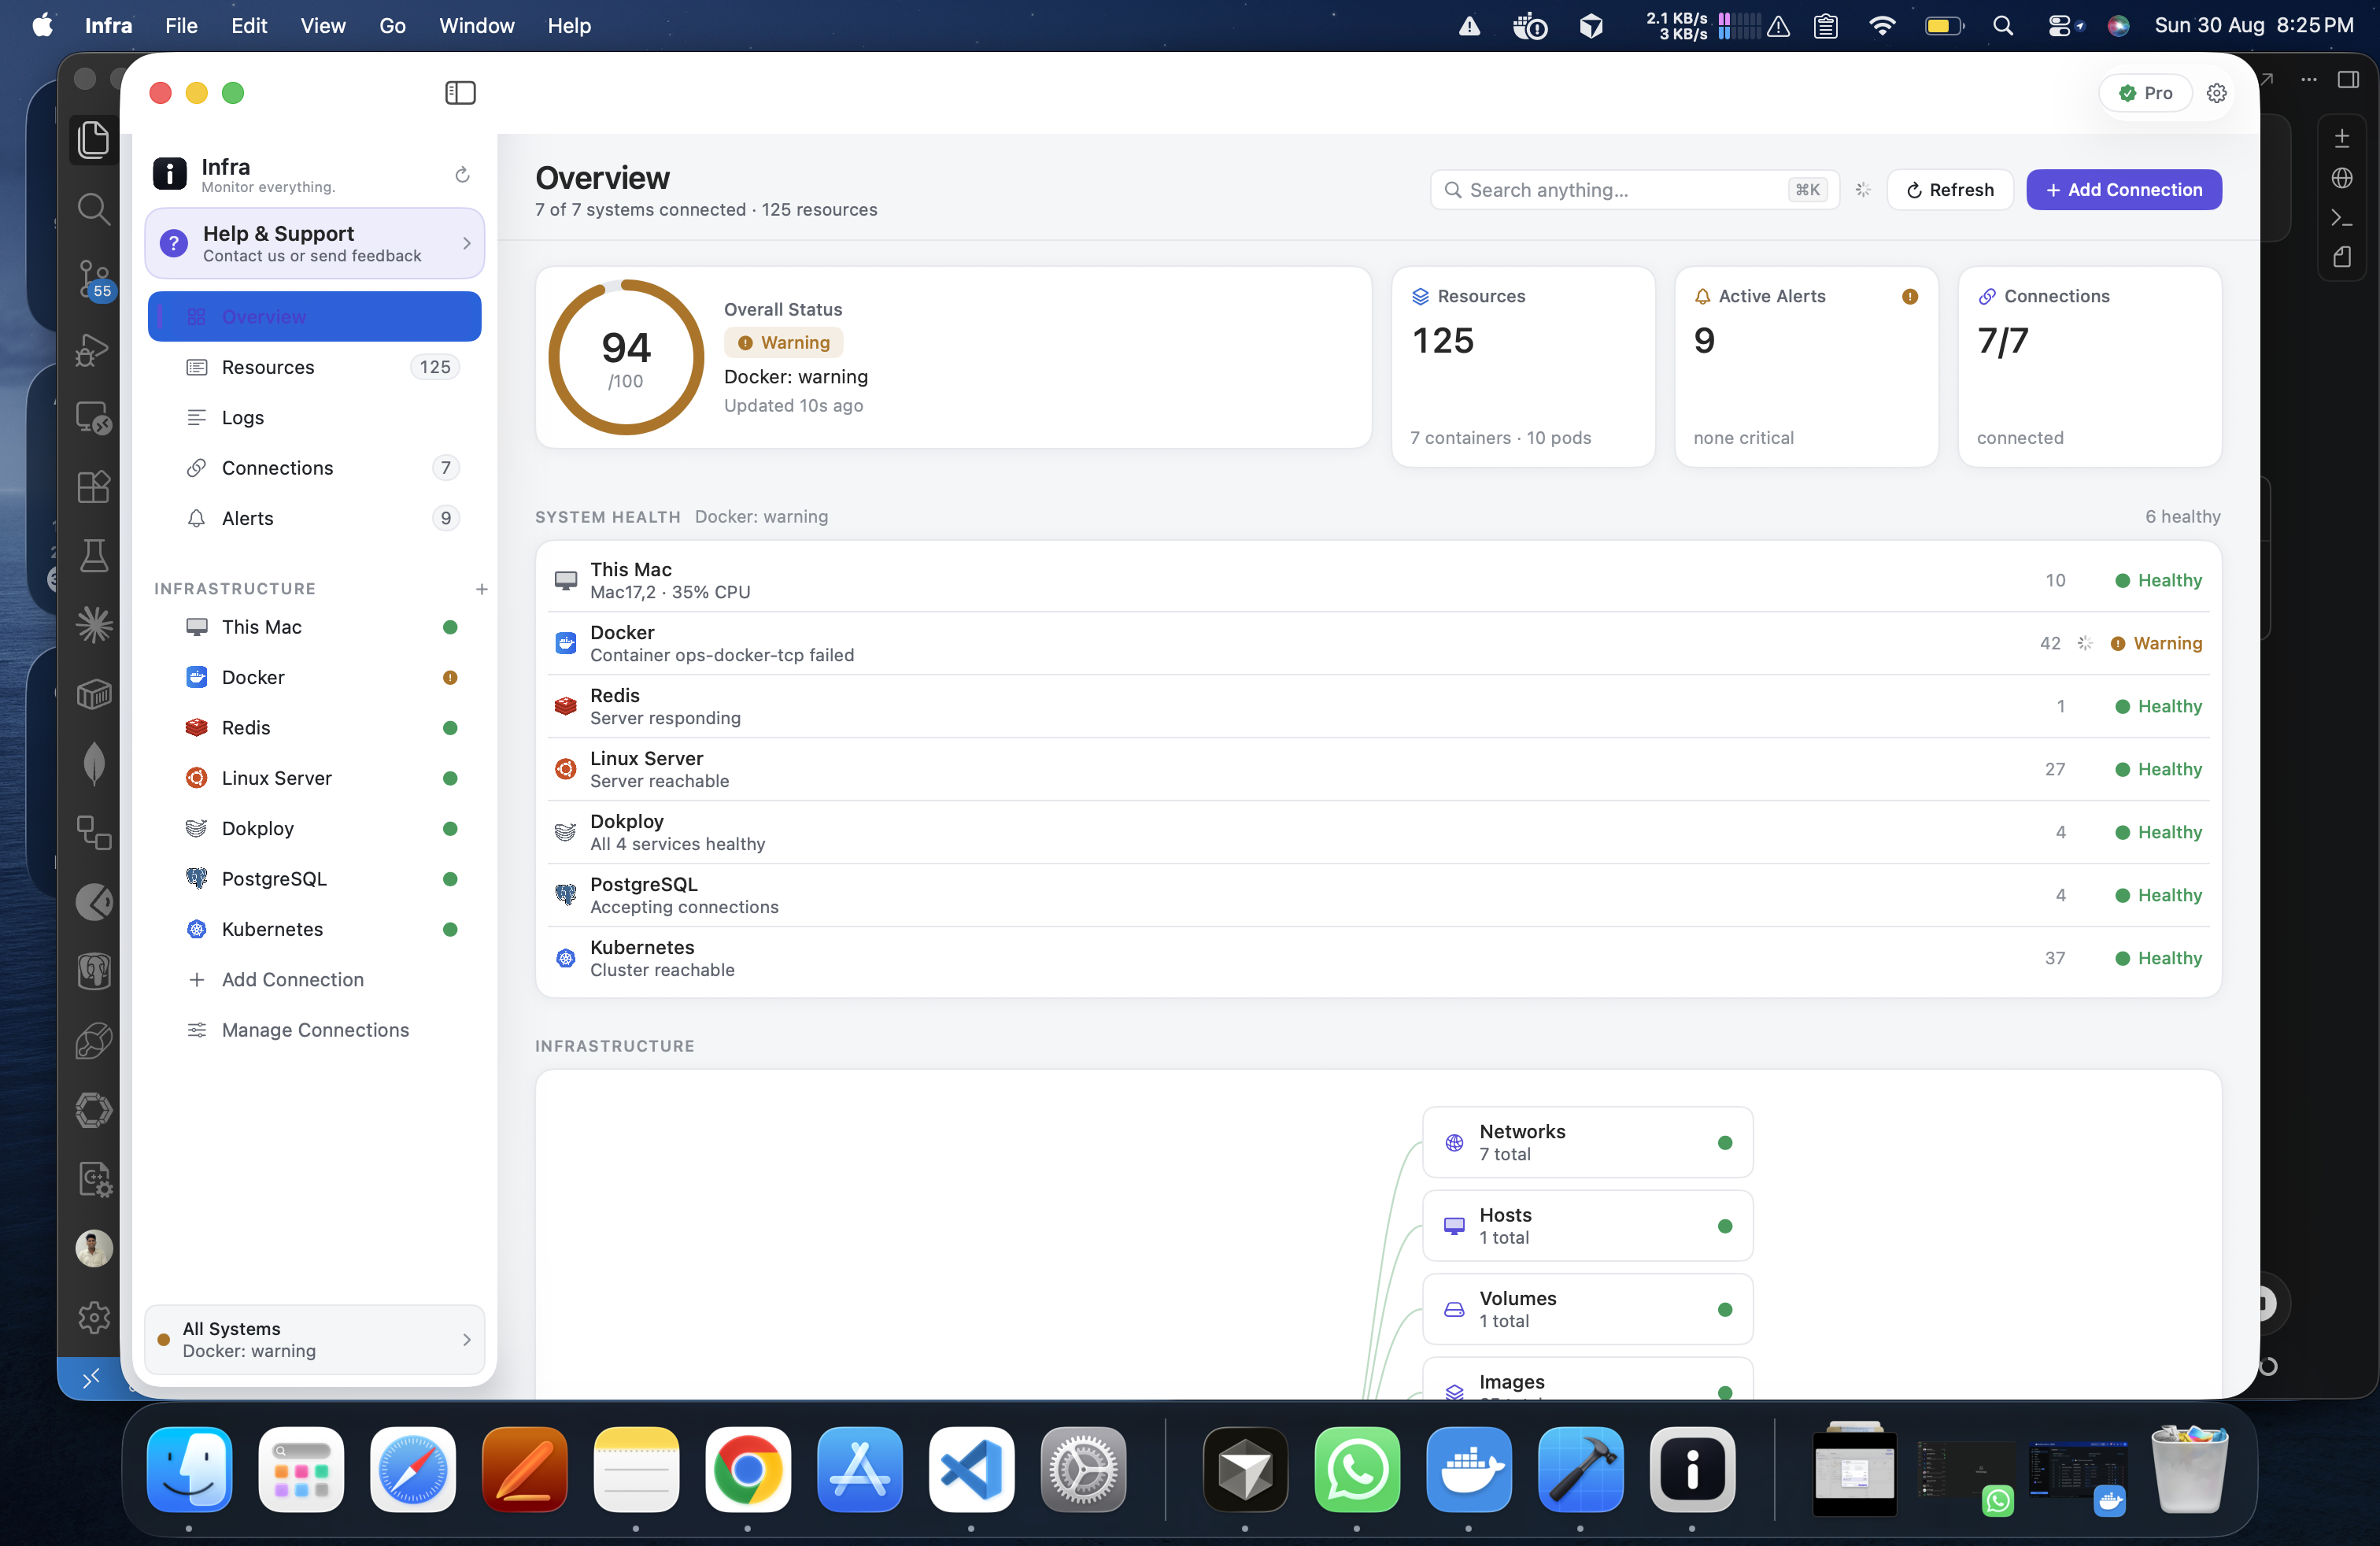Select PostgreSQL in sidebar infrastructure list
Viewport: 2380px width, 1546px height.
[315, 879]
